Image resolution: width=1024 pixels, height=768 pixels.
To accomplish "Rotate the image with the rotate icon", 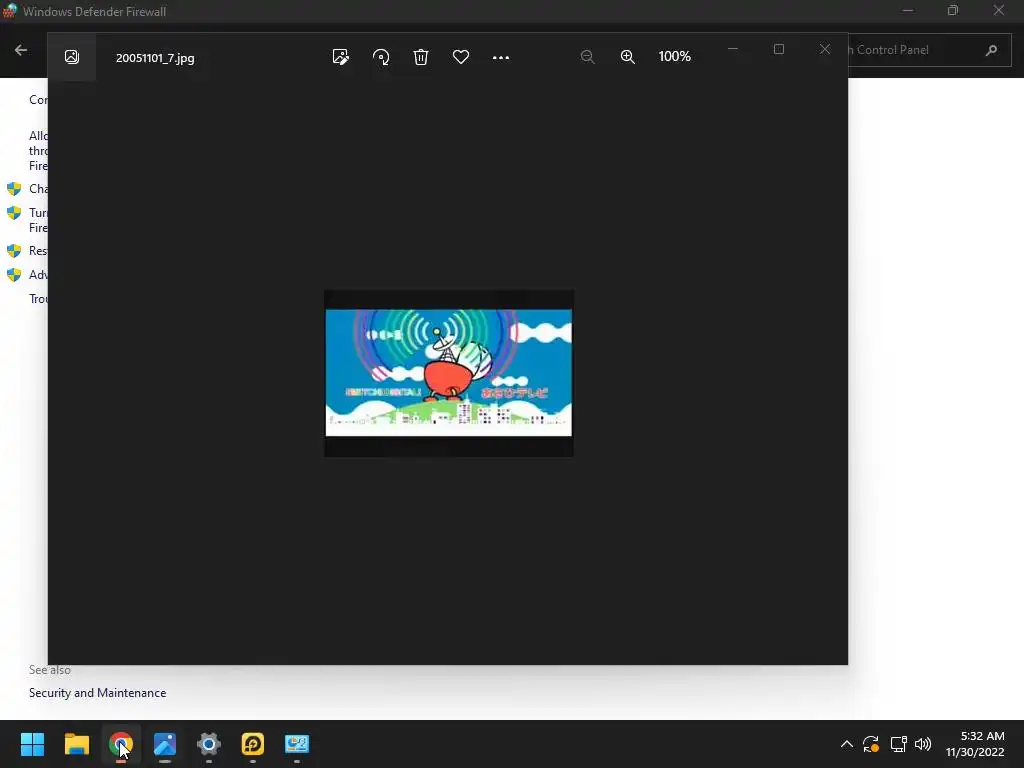I will pos(381,57).
